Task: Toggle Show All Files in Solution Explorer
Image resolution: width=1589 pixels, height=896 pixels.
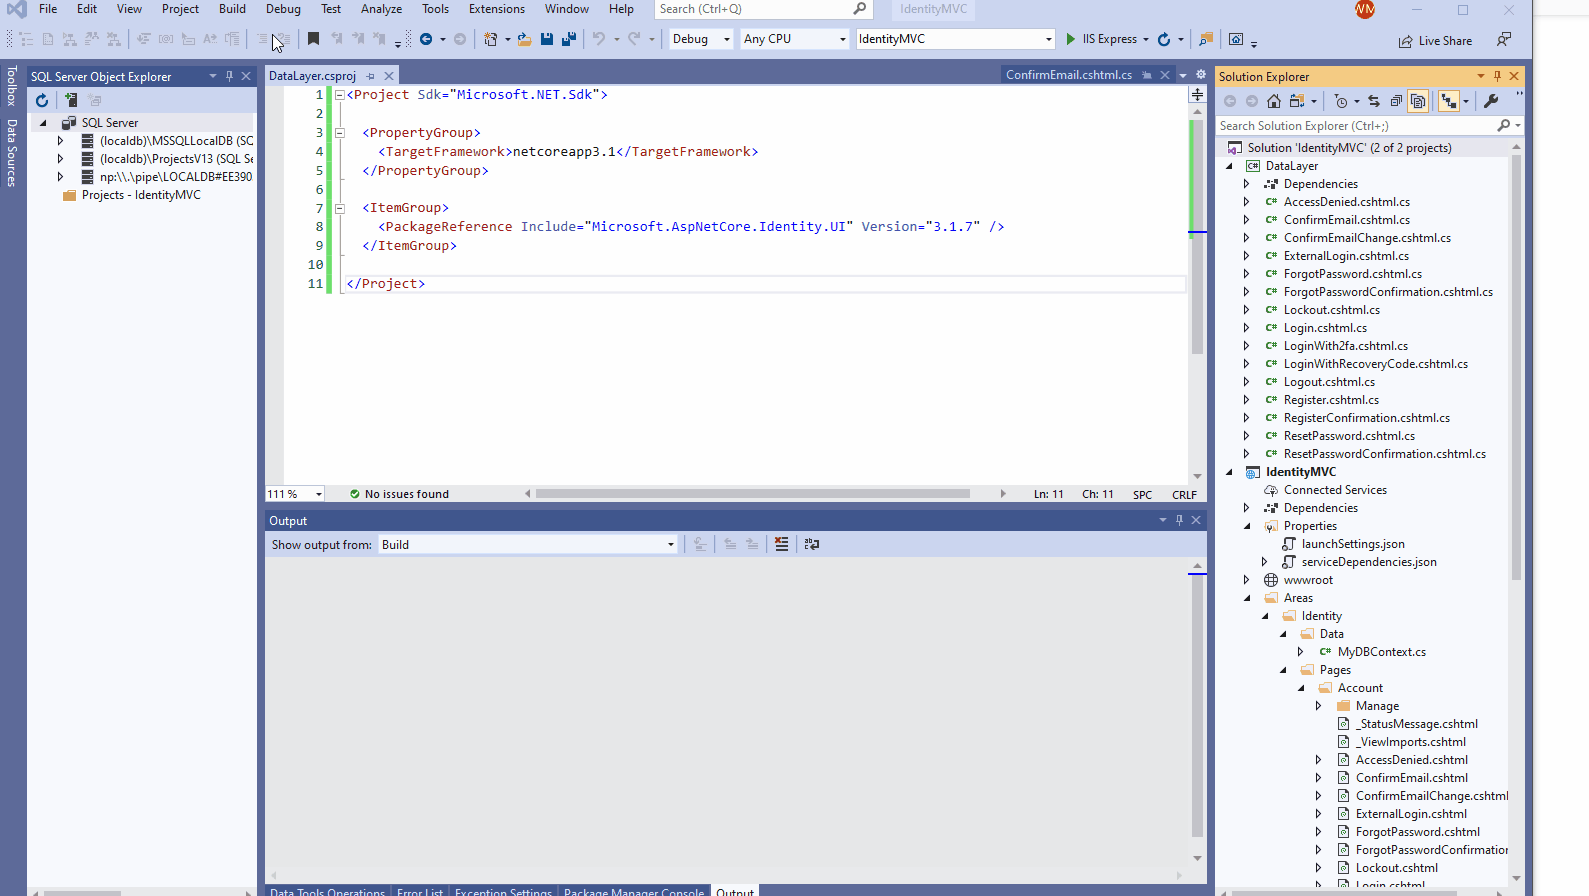Action: coord(1418,101)
